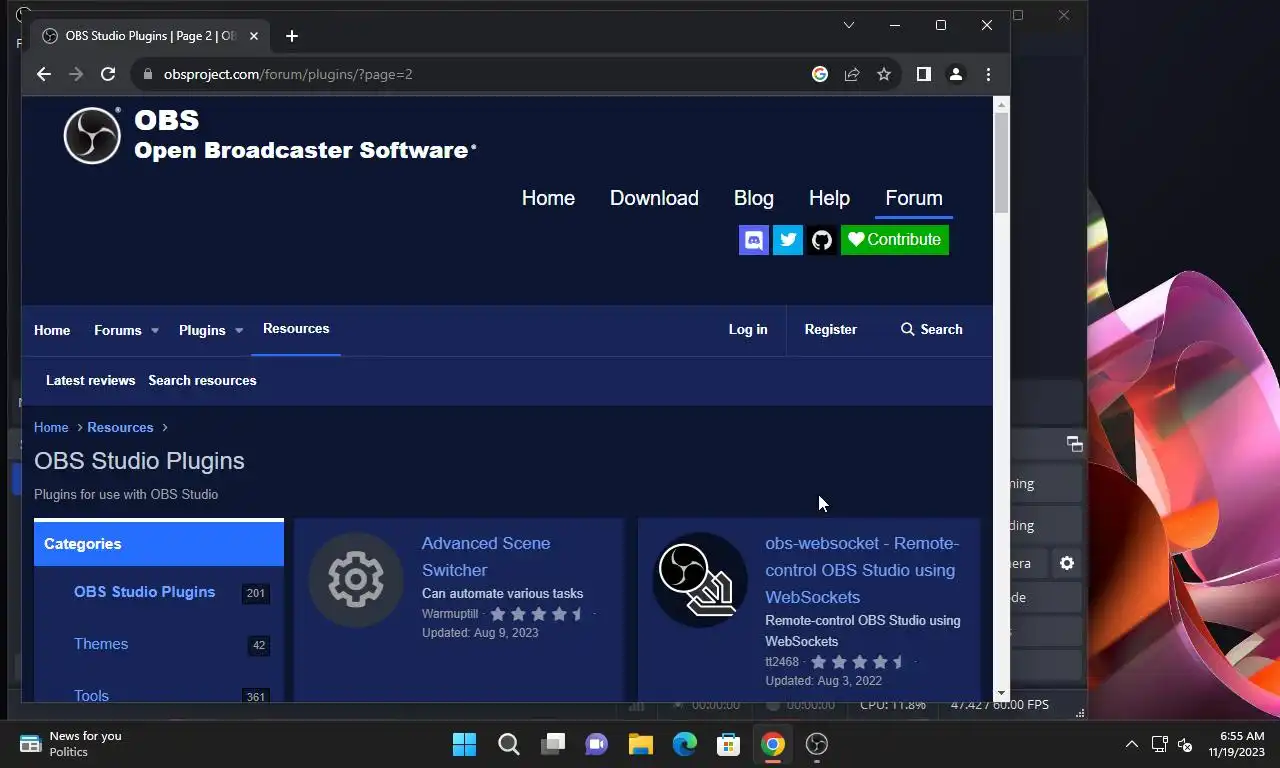
Task: Click the green Contribute button
Action: (x=895, y=240)
